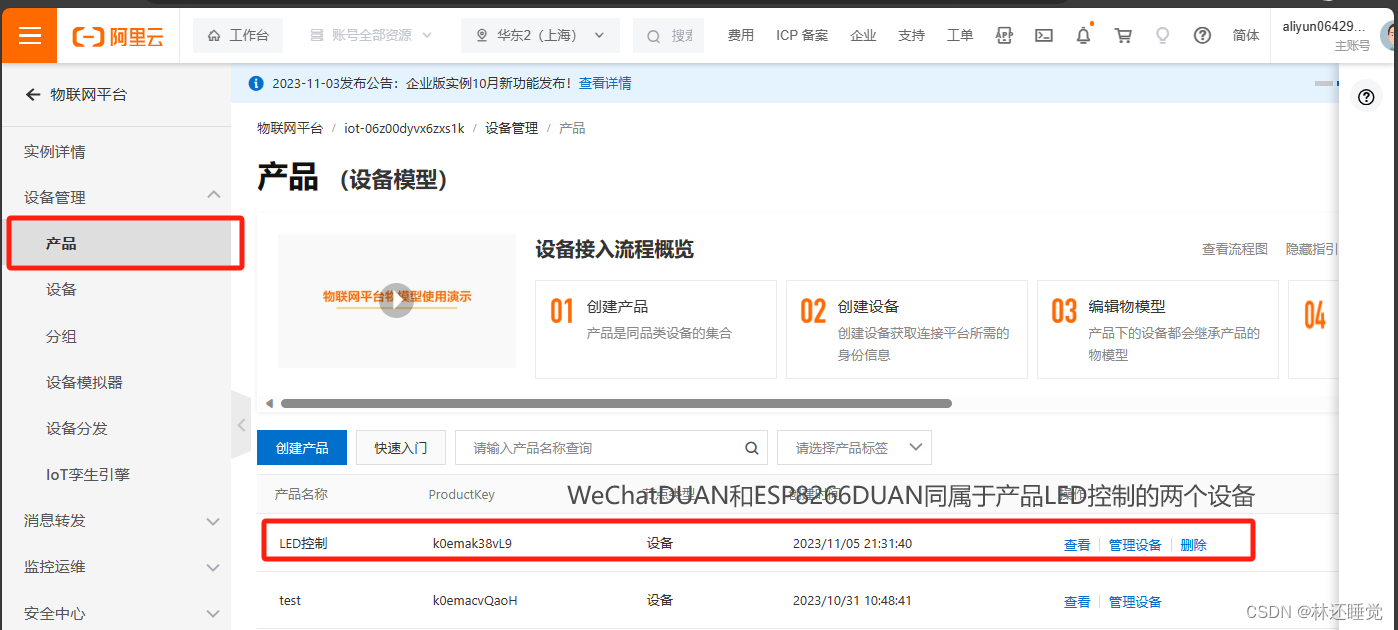Viewport: 1398px width, 630px height.
Task: Open the notifications bell
Action: pyautogui.click(x=1083, y=35)
